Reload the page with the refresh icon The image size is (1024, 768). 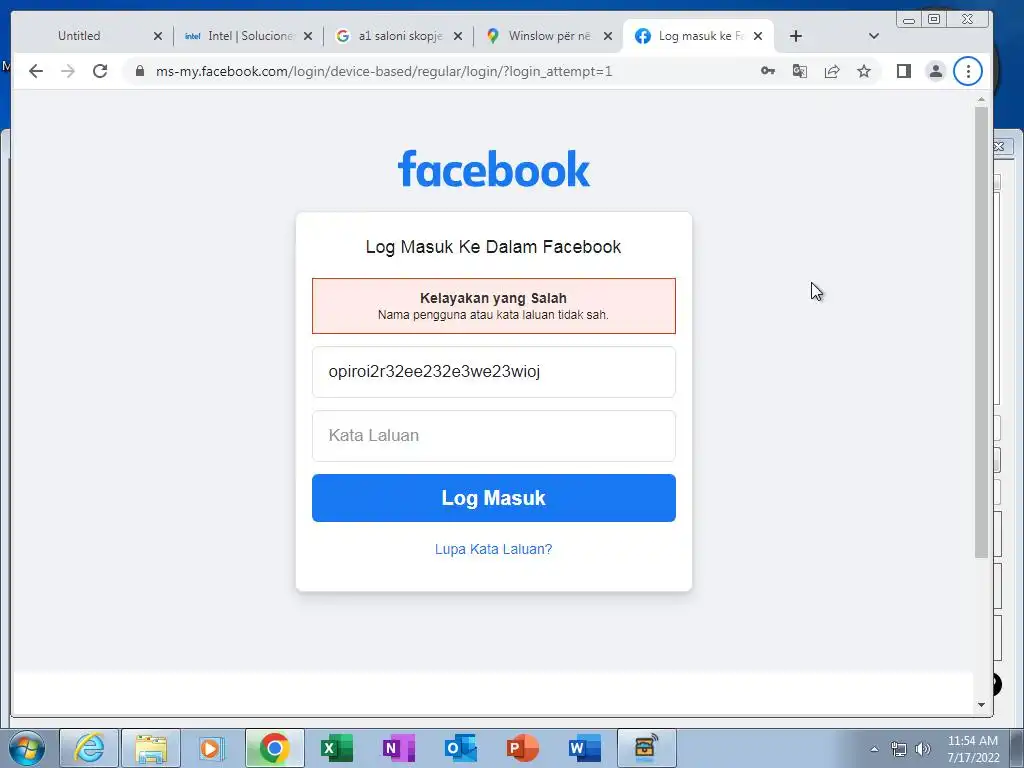(x=100, y=71)
